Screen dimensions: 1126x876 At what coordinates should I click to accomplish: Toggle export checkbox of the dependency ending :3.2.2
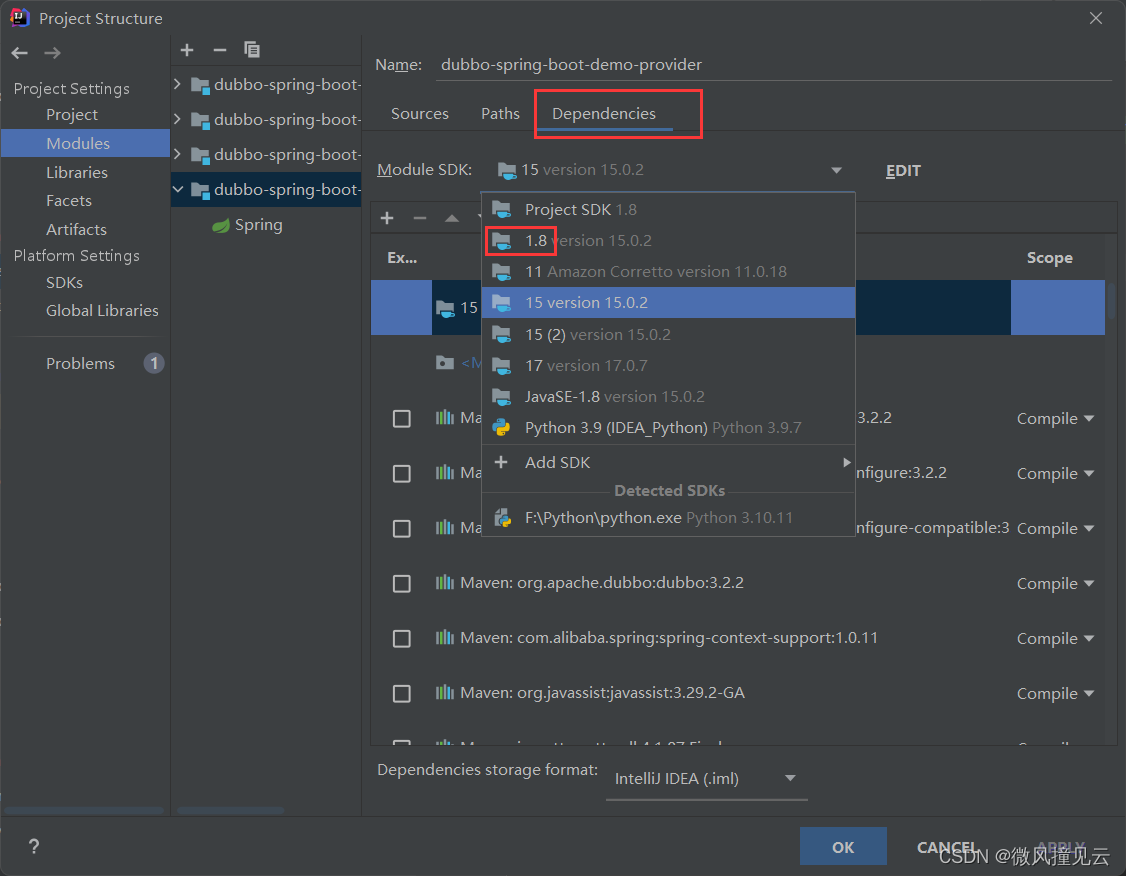[402, 419]
